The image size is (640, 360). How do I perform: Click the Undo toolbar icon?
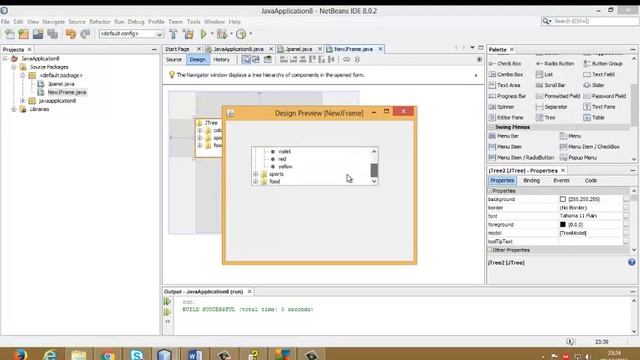tap(71, 34)
